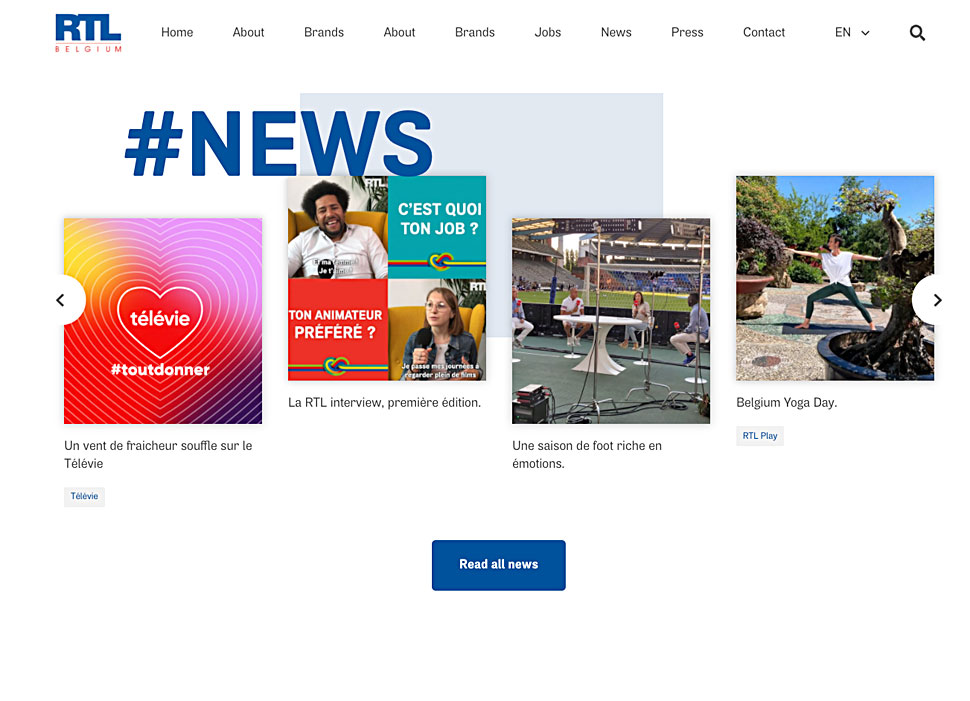Open the "C'est quoi ton job" interview image
The height and width of the screenshot is (701, 970).
pyautogui.click(x=387, y=278)
